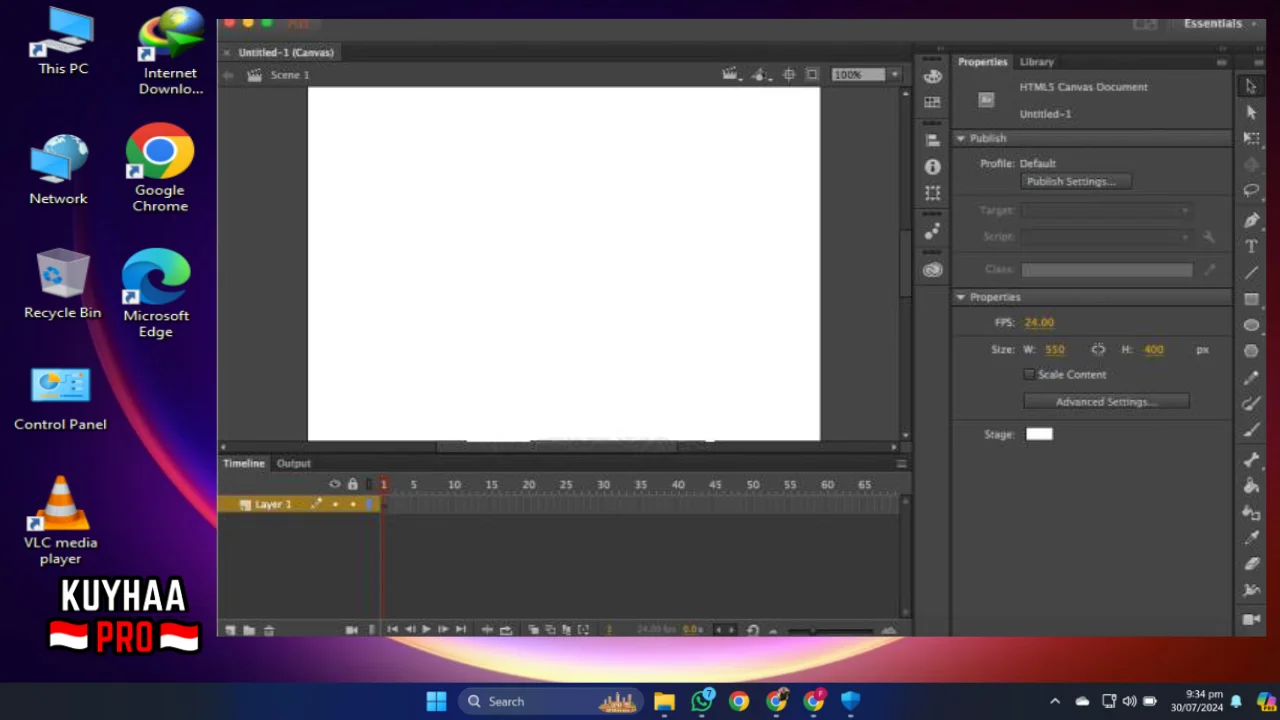The width and height of the screenshot is (1280, 720).
Task: Click the FPS value 24.00
Action: [1039, 323]
